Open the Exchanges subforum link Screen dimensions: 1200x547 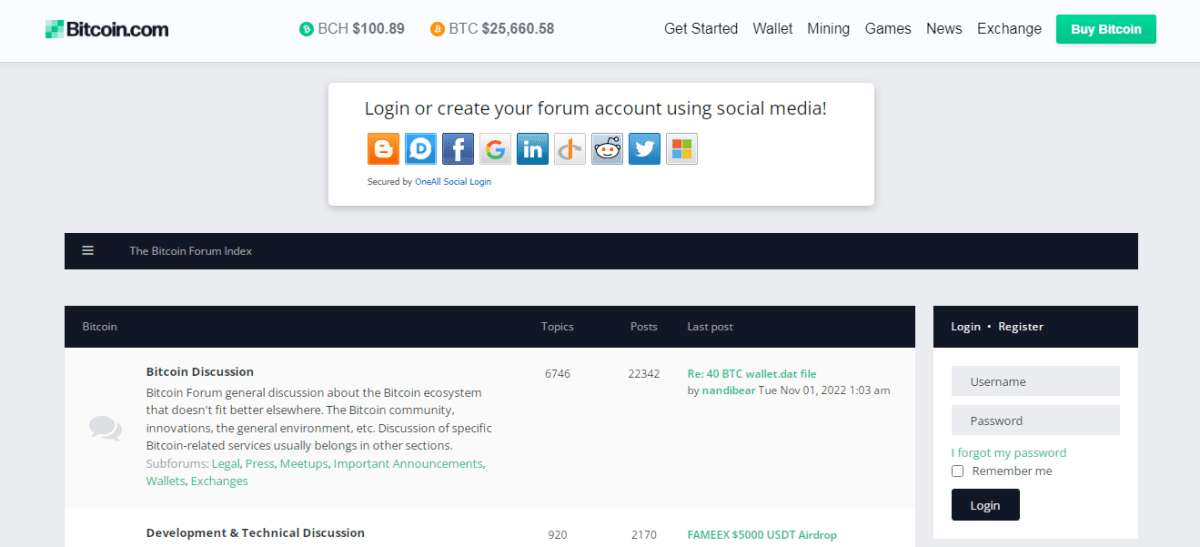(x=219, y=481)
